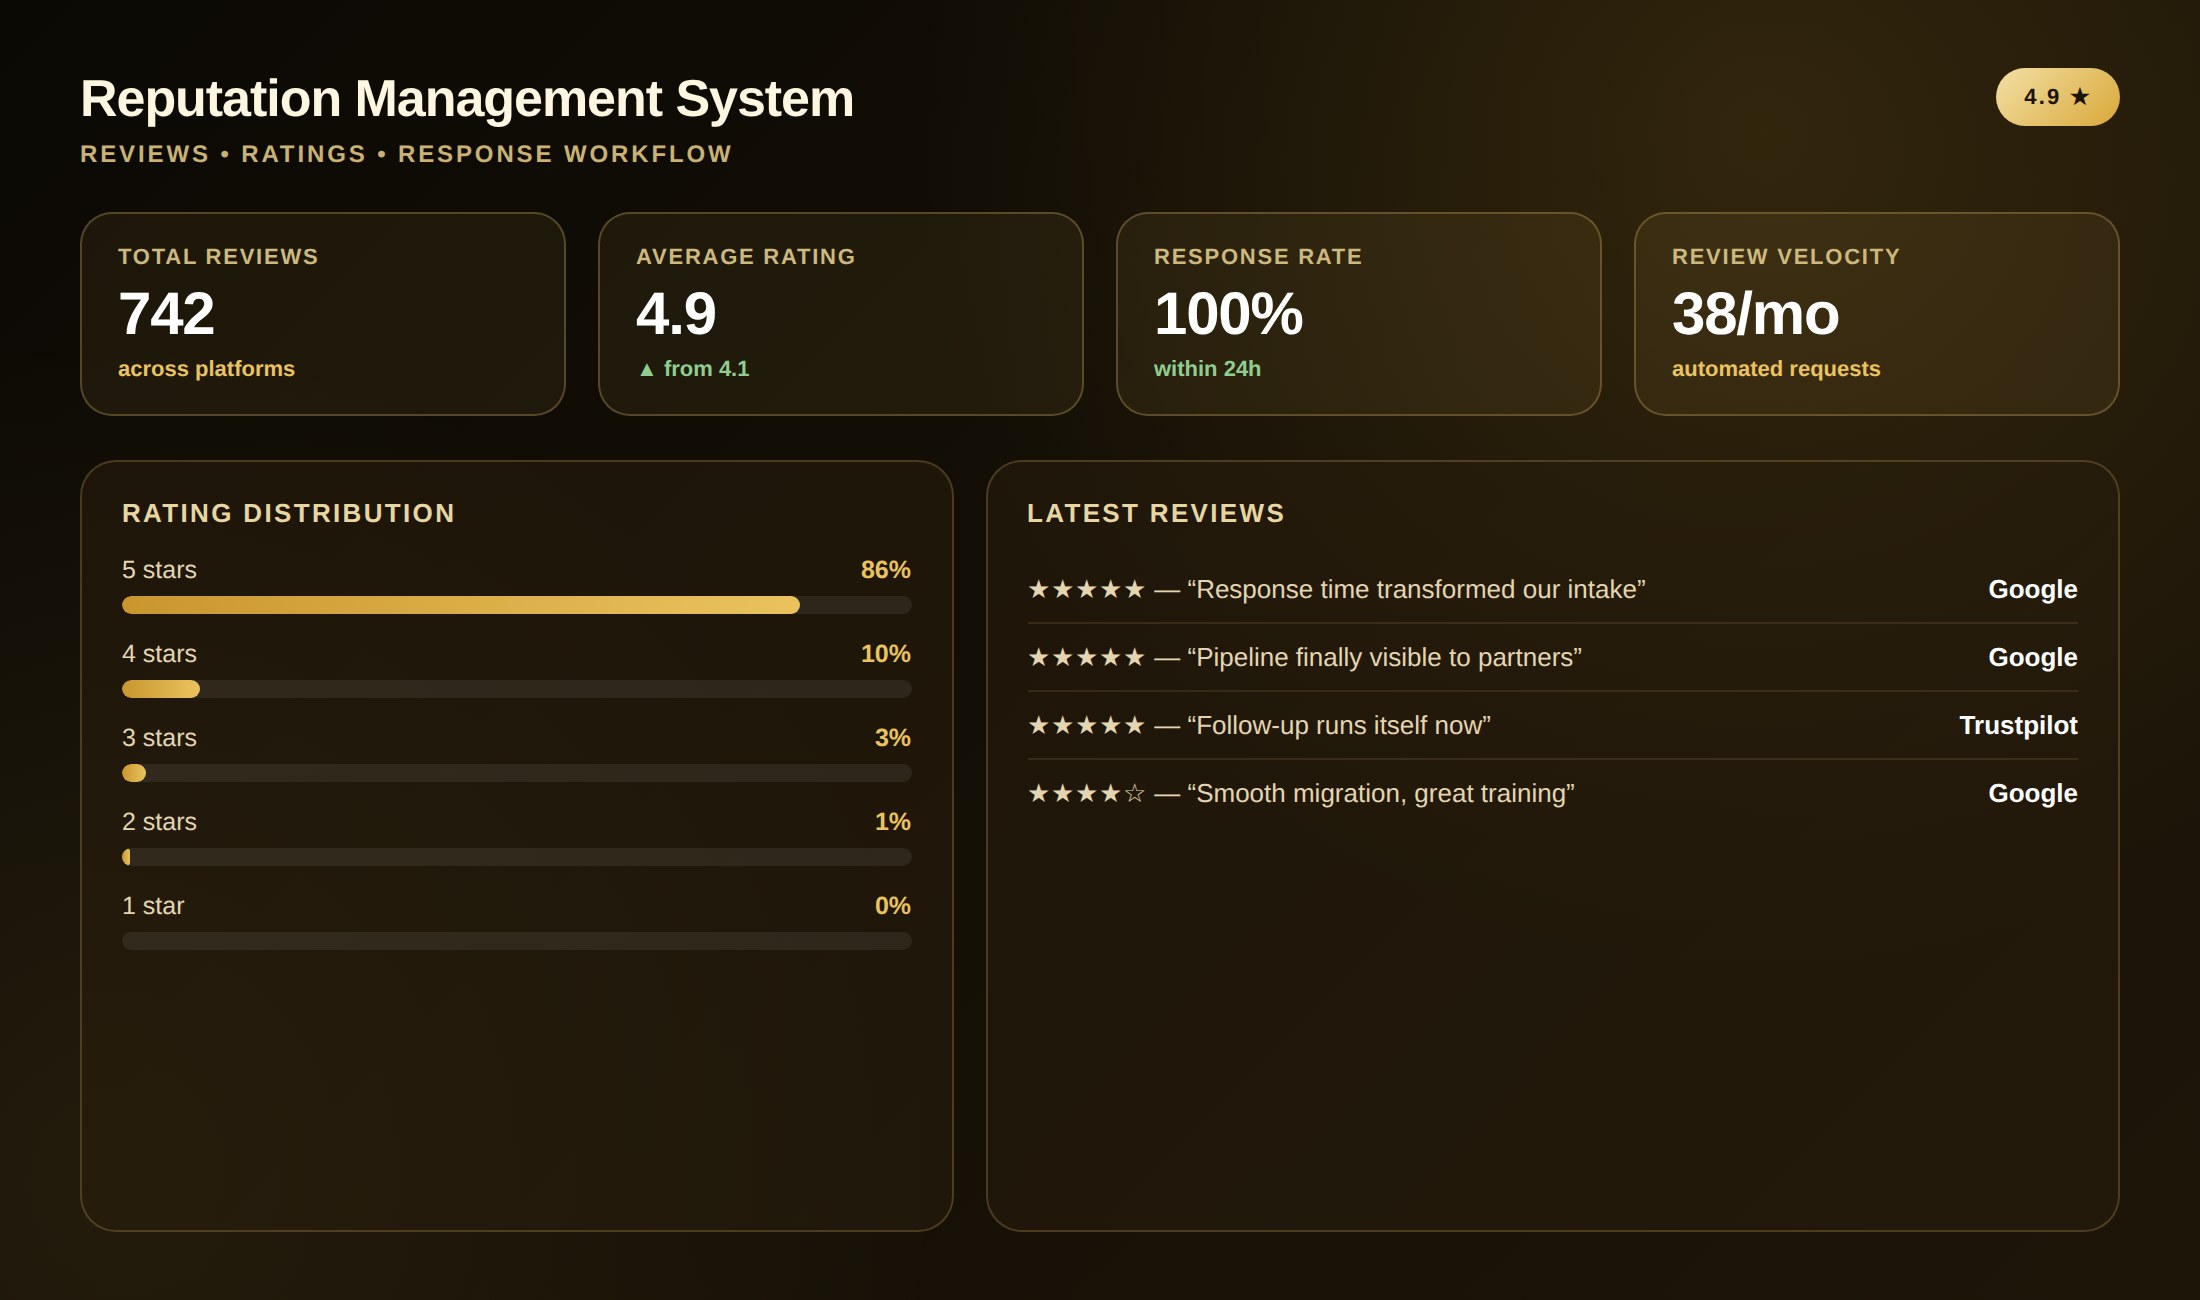The width and height of the screenshot is (2200, 1300).
Task: Click the Response Rate card label
Action: 1258,257
